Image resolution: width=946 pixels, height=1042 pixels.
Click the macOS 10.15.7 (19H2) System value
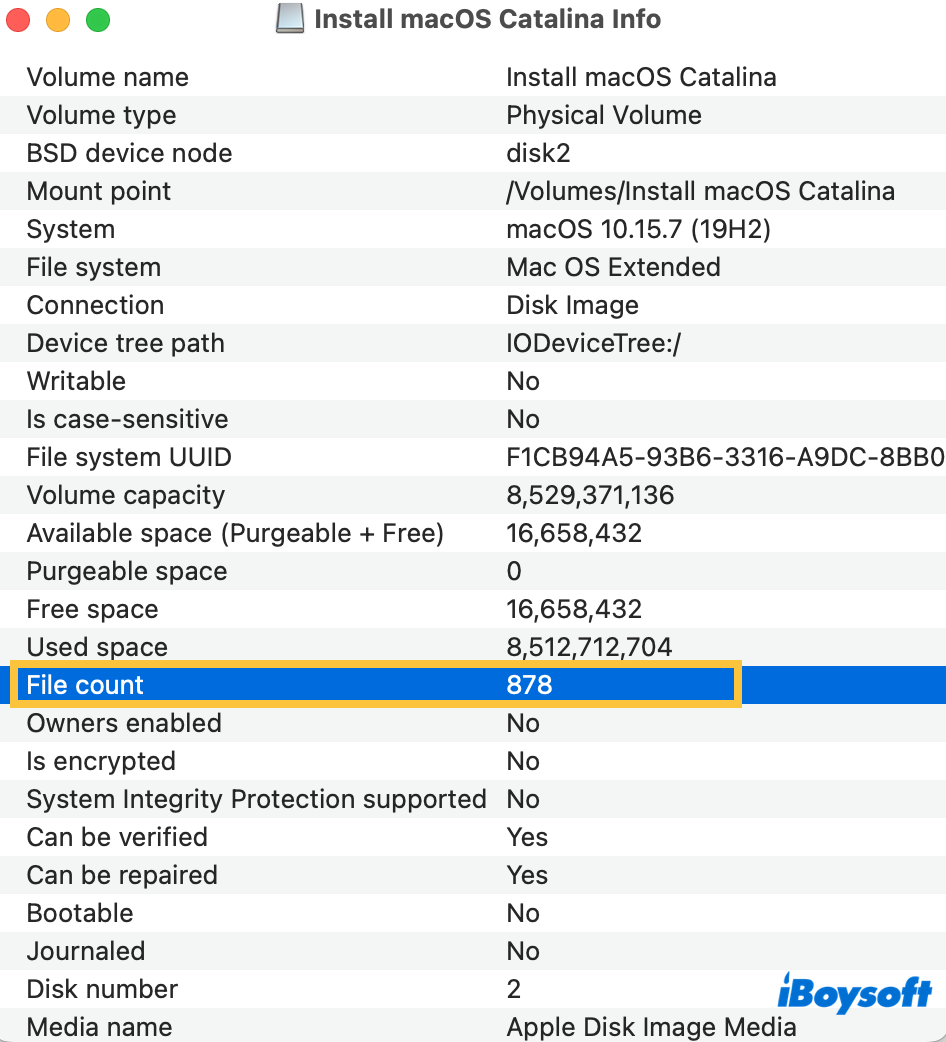(x=638, y=229)
